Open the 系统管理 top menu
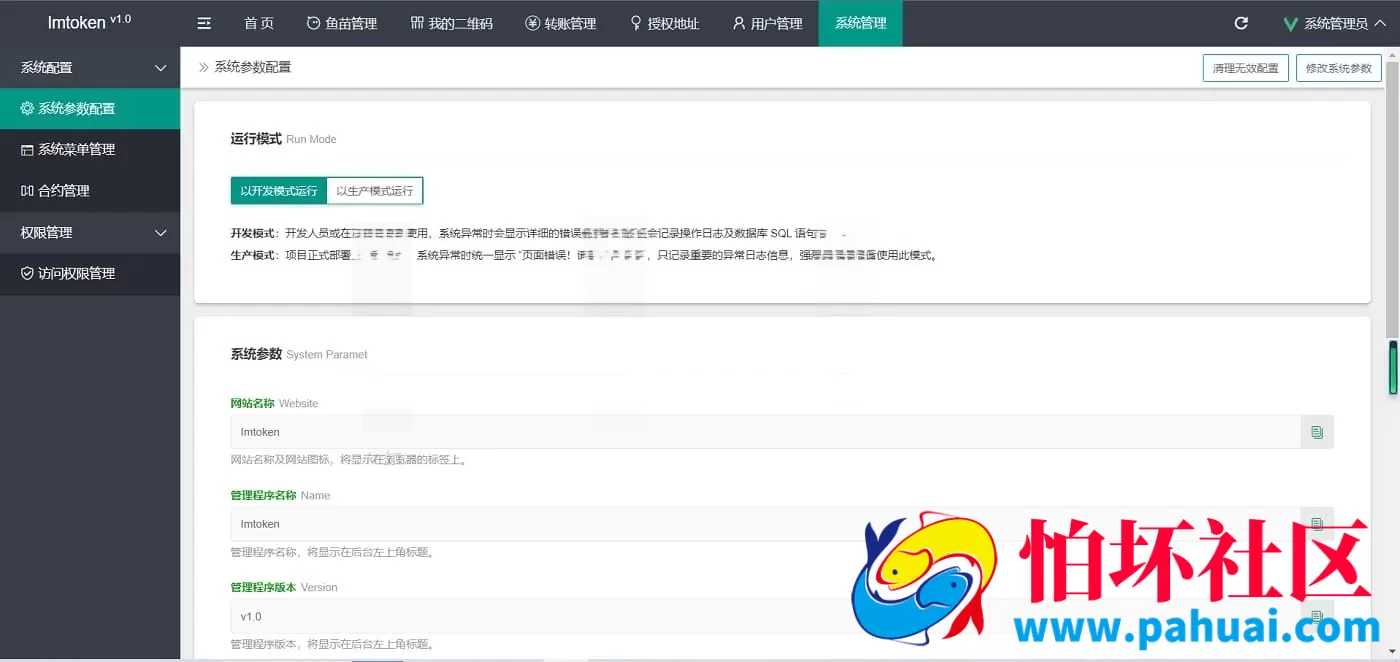This screenshot has height=662, width=1400. [861, 23]
